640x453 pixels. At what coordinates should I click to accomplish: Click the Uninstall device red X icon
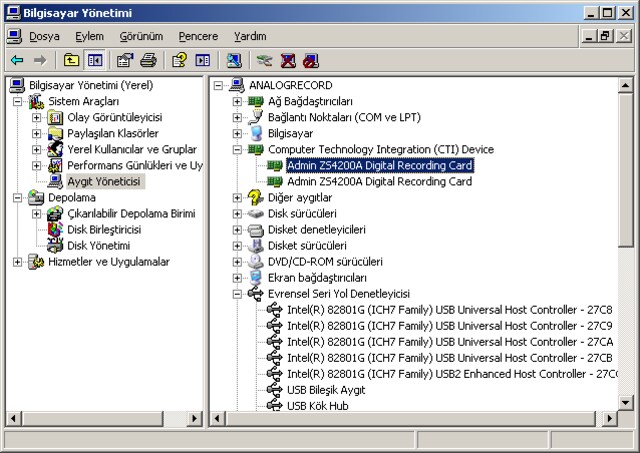point(288,61)
